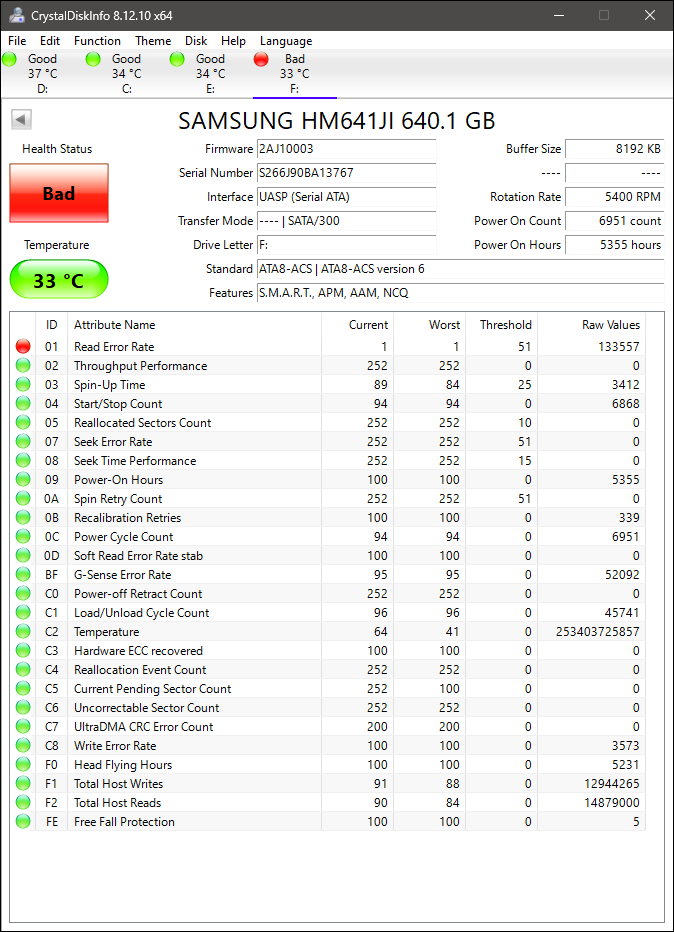This screenshot has height=932, width=674.
Task: Open the Disk menu
Action: 196,40
